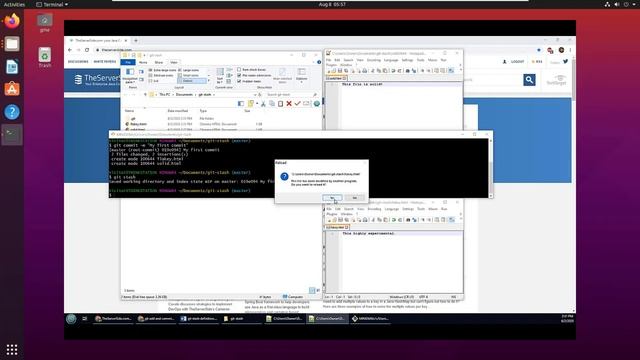Click Yes in the Reload dialog
The width and height of the screenshot is (640, 360).
(x=332, y=198)
